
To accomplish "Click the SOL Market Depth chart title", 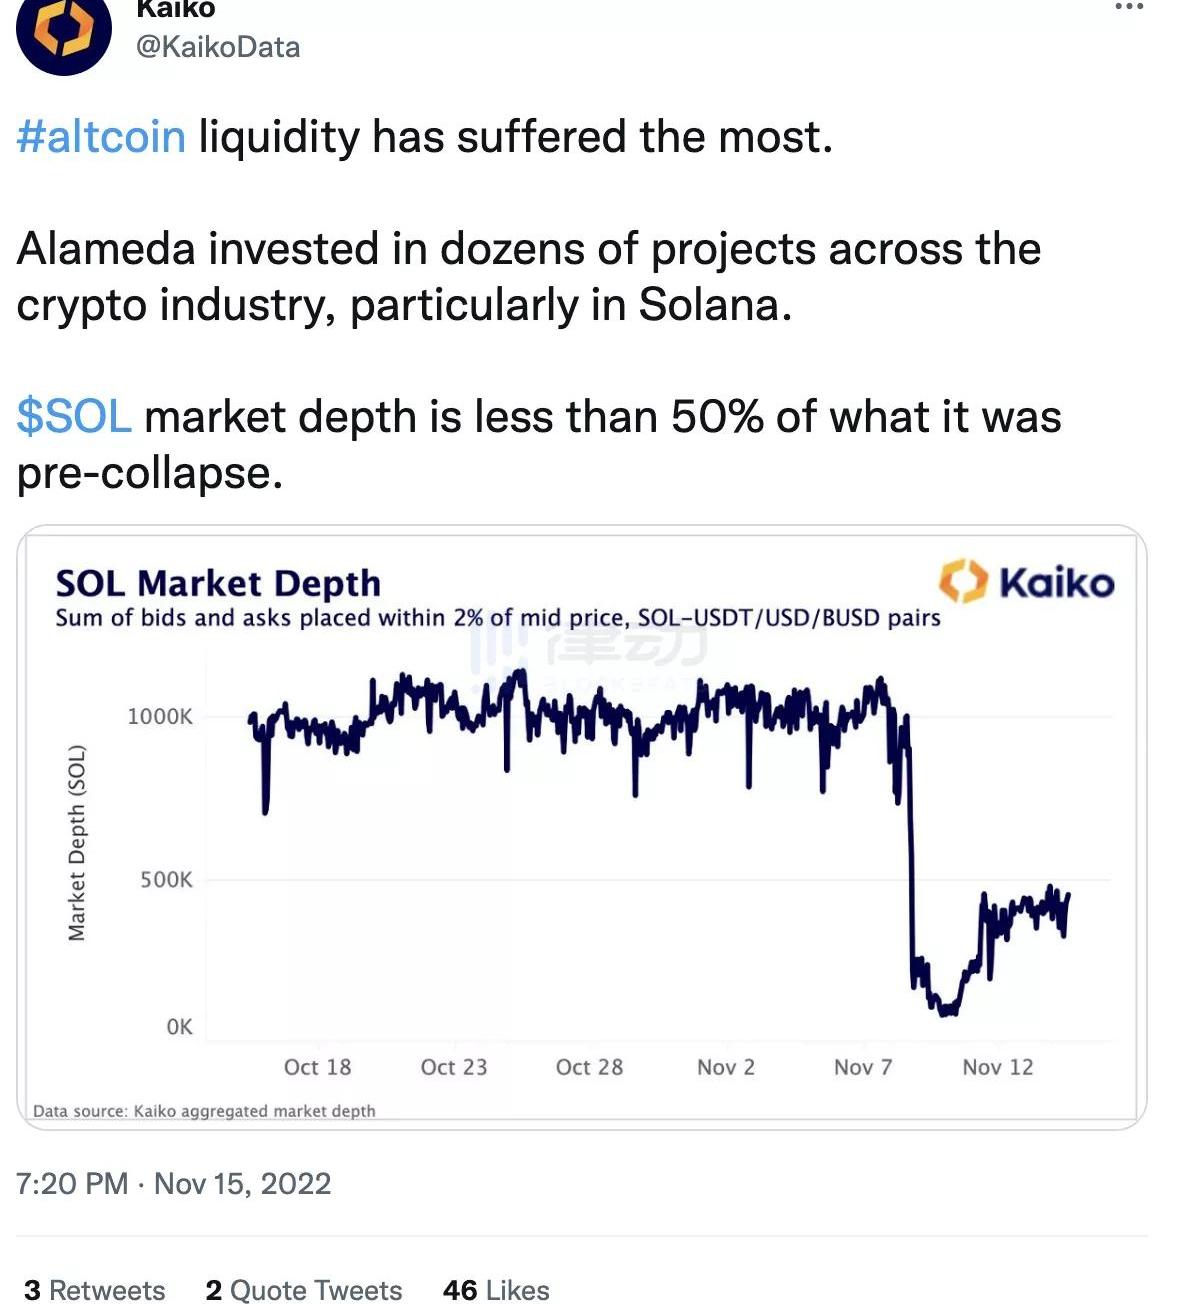I will [218, 583].
